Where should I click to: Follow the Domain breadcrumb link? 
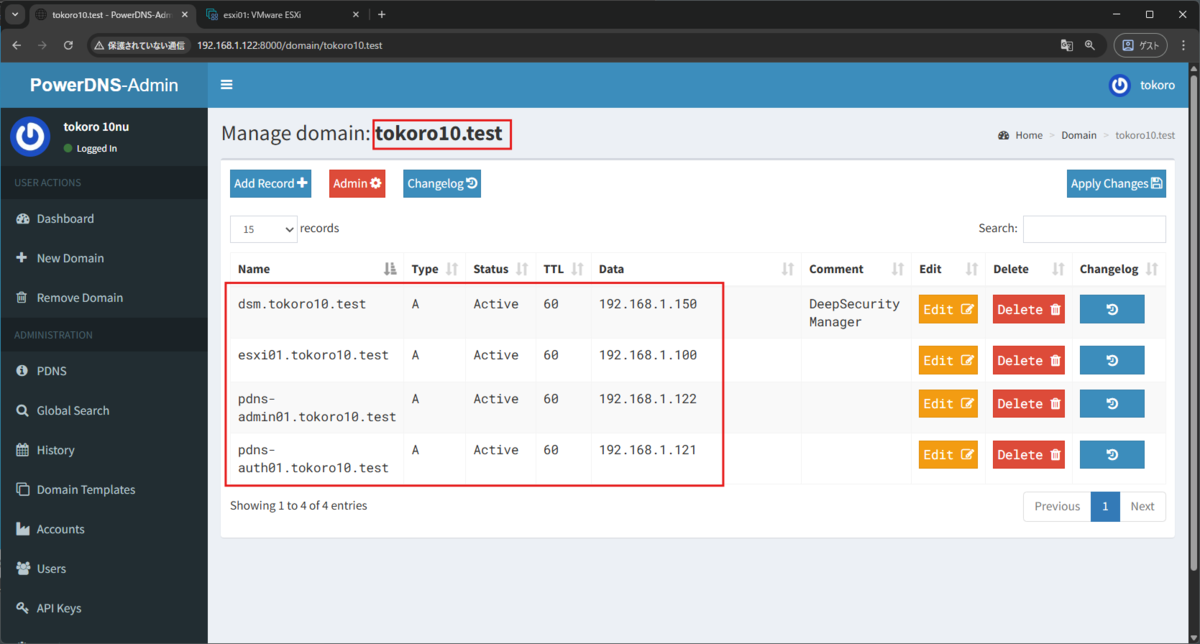click(x=1079, y=135)
